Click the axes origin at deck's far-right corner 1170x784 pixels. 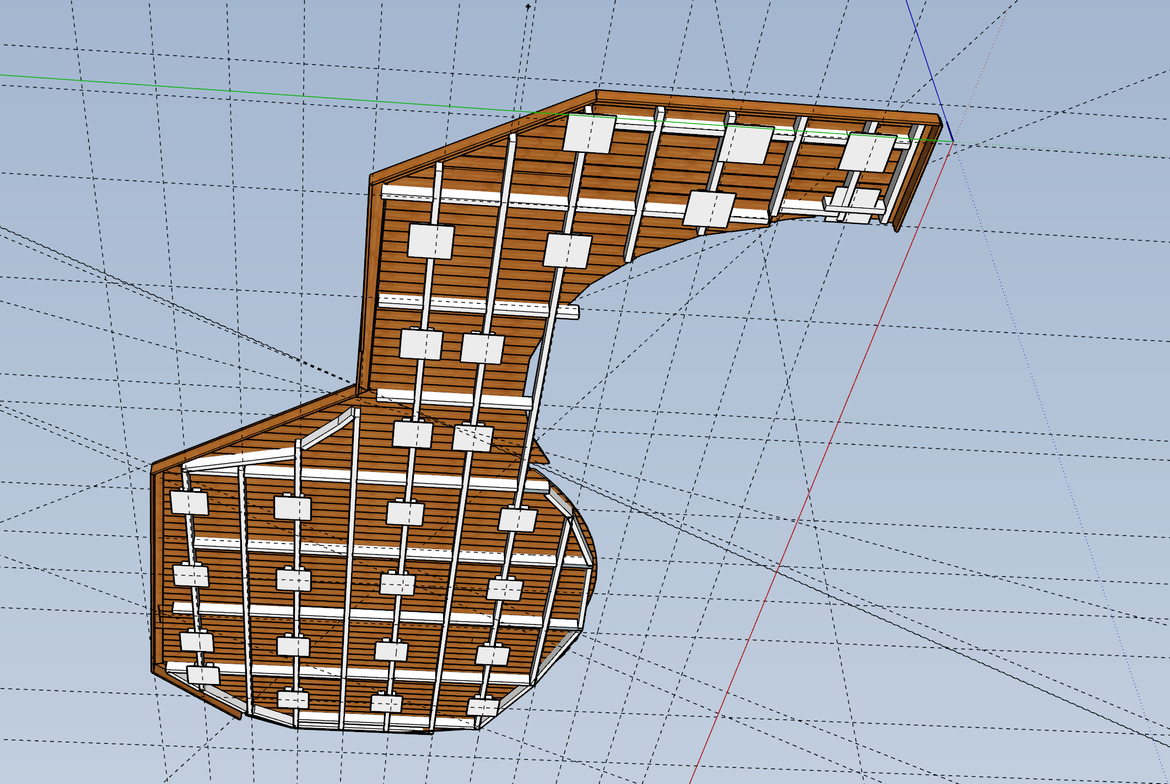951,141
